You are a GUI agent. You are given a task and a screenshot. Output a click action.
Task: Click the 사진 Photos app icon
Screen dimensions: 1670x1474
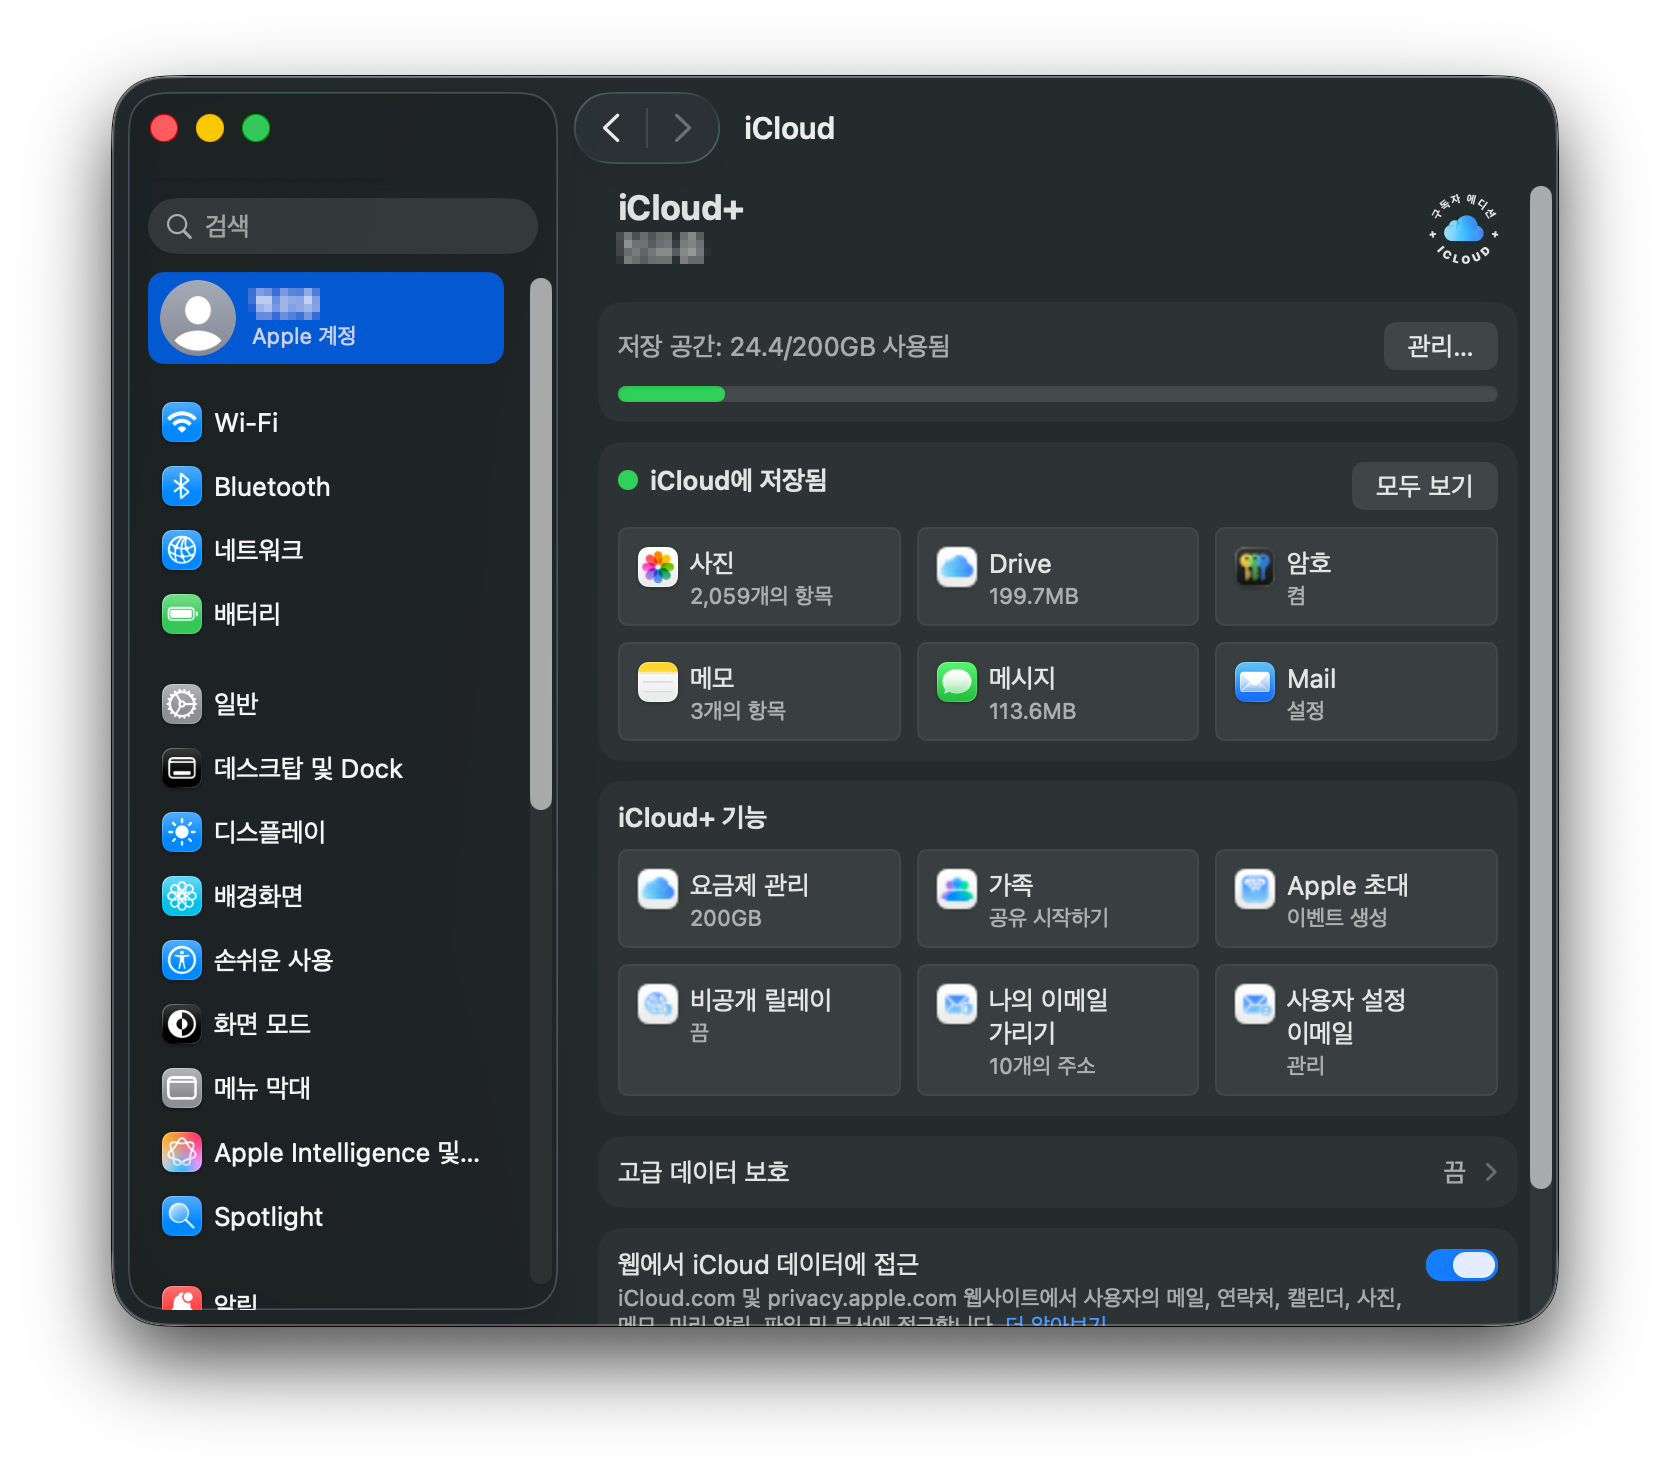point(658,567)
